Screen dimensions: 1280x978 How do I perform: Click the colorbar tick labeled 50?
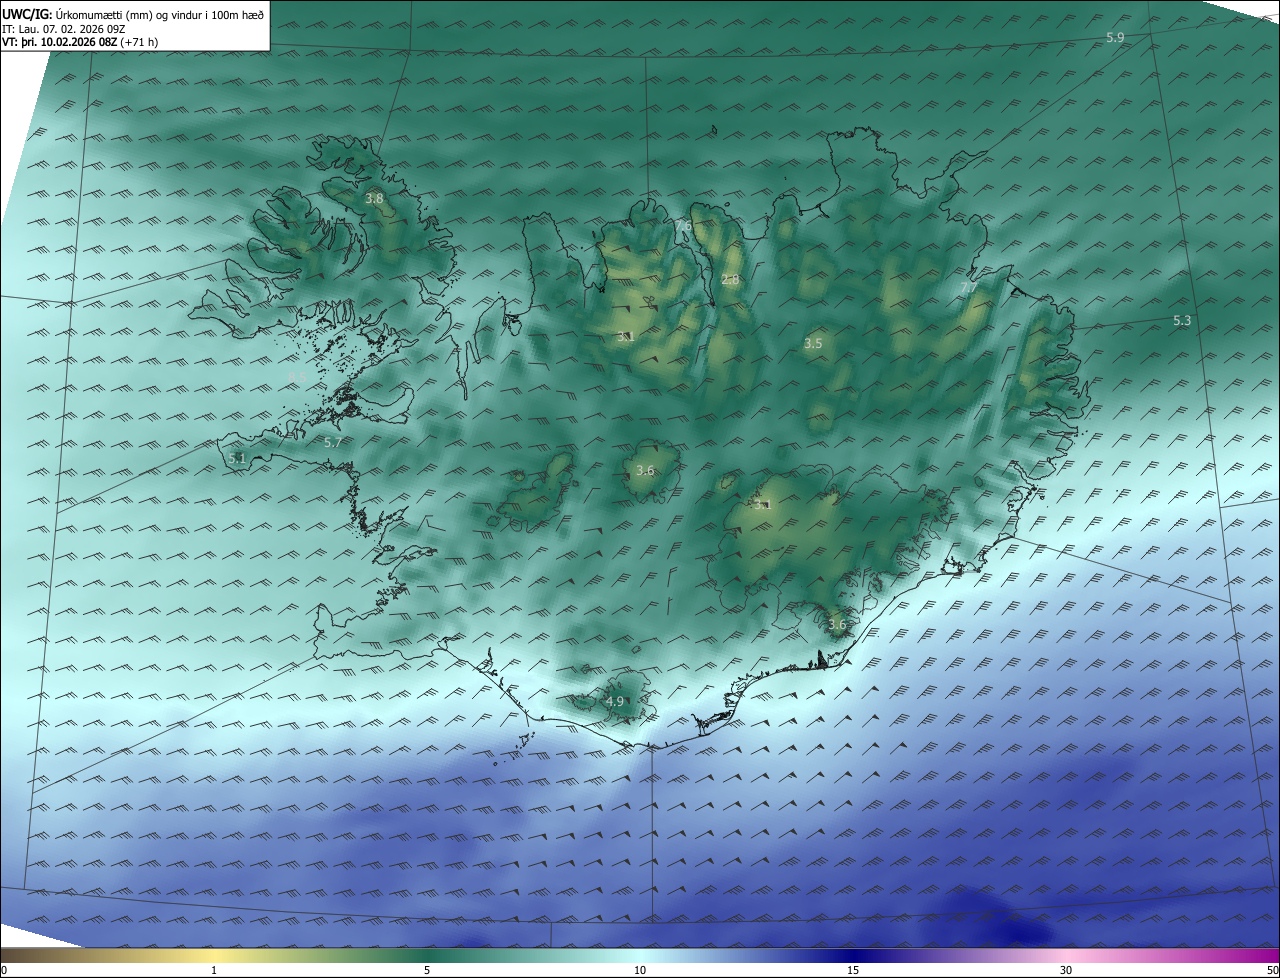point(1272,971)
